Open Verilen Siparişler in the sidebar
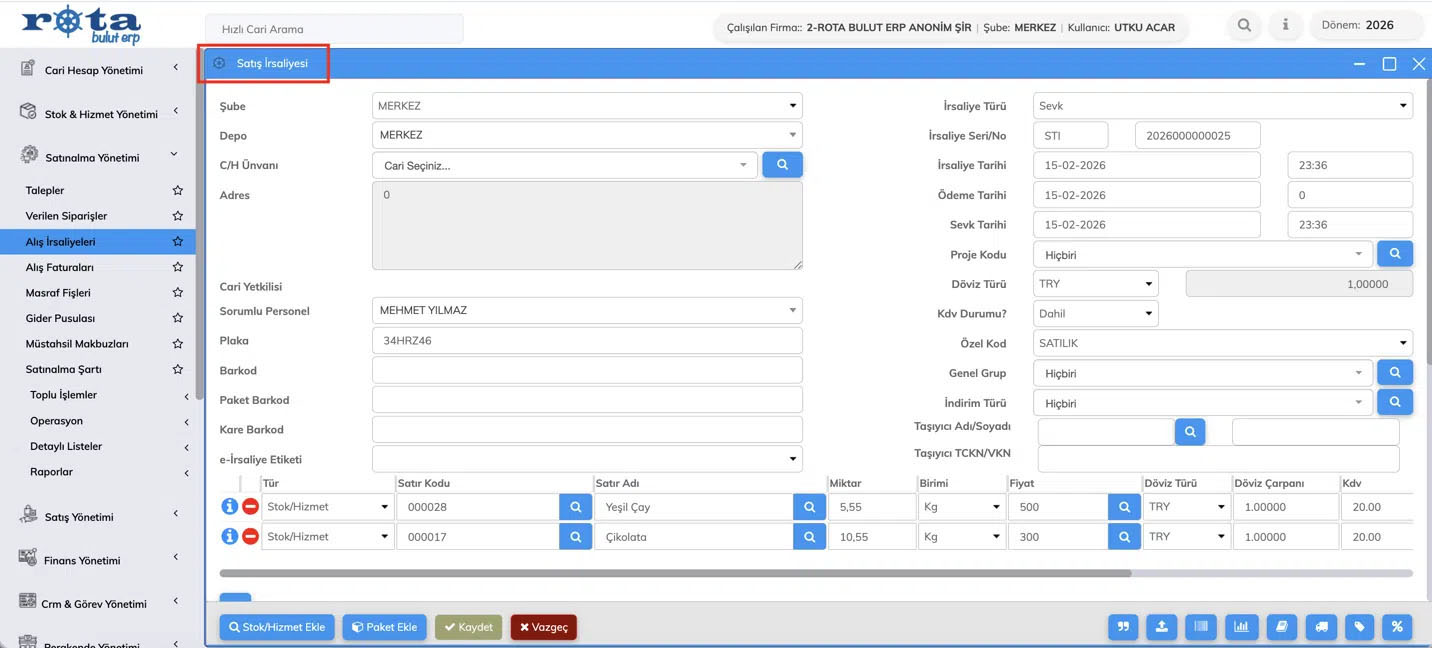Viewport: 1432px width, 648px height. point(66,216)
